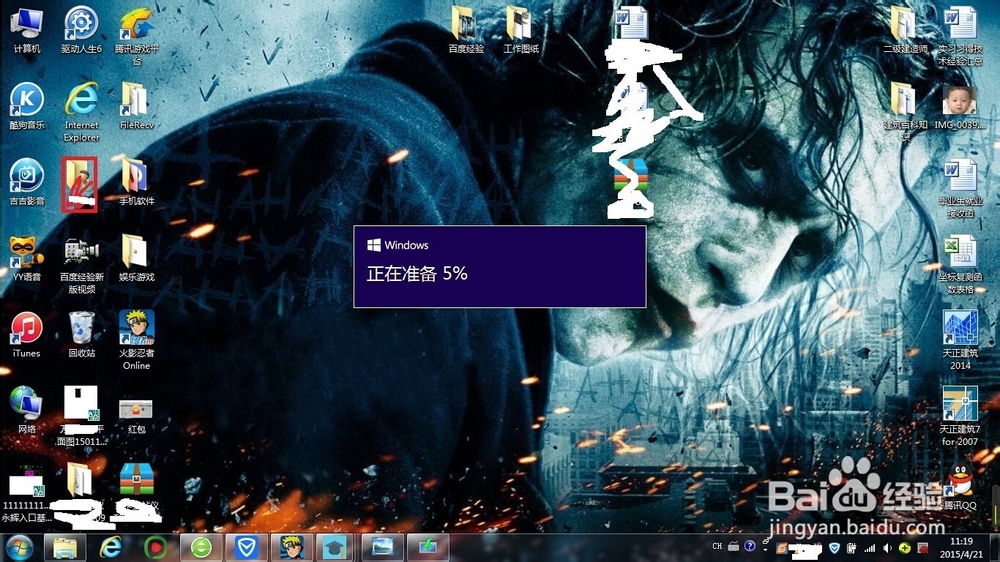Click the blue help question mark icon
The image size is (1000, 562).
pos(750,547)
